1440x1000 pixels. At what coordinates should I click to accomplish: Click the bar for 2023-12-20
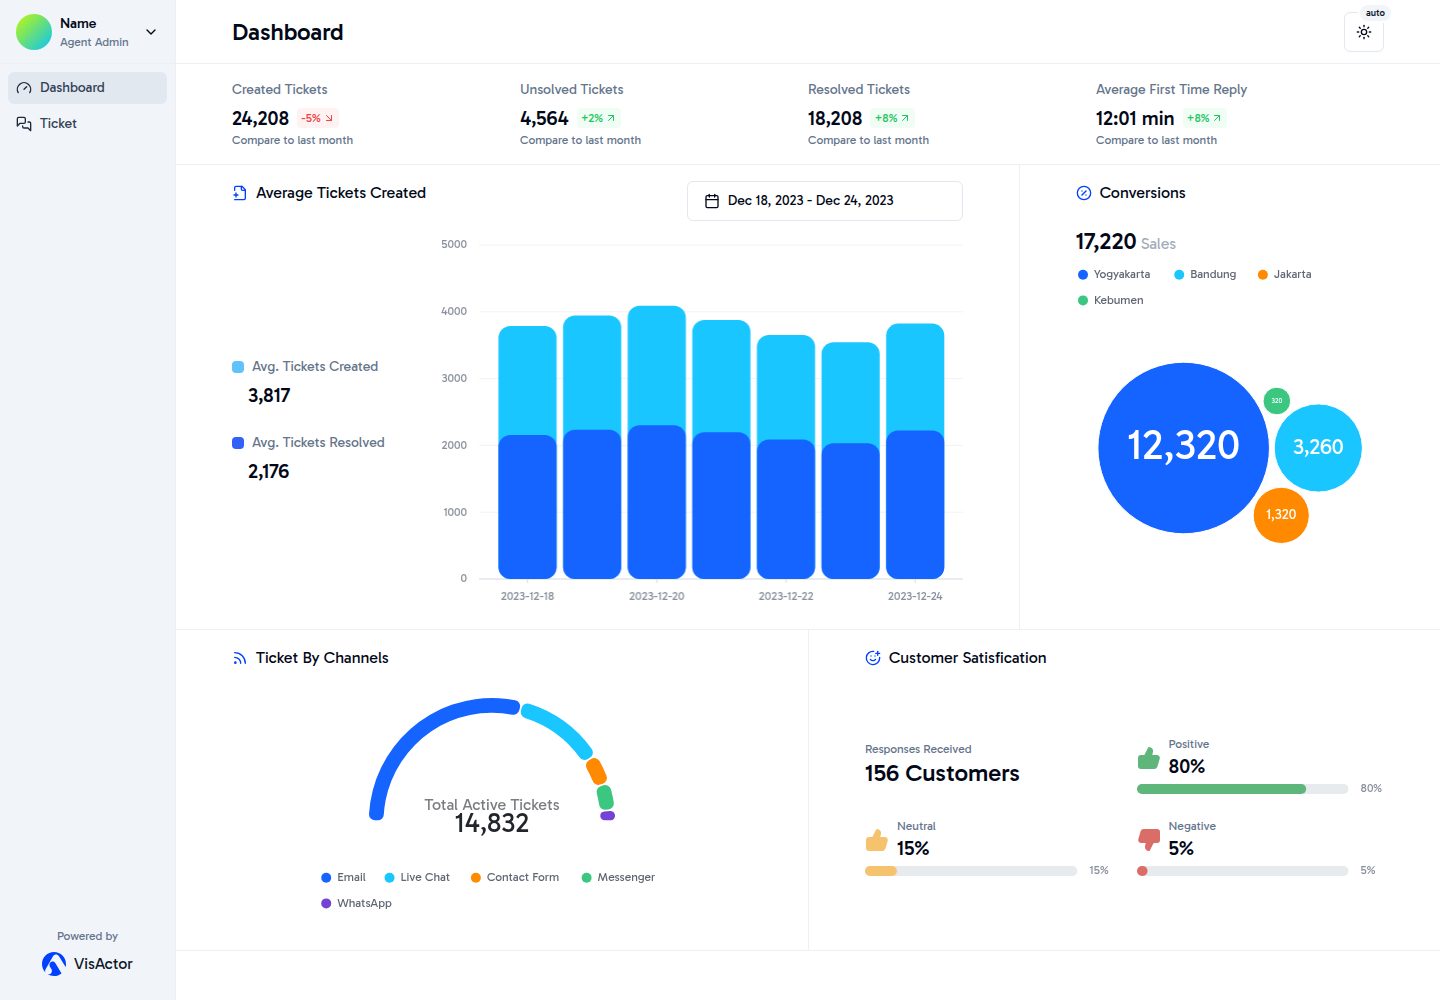click(x=657, y=442)
